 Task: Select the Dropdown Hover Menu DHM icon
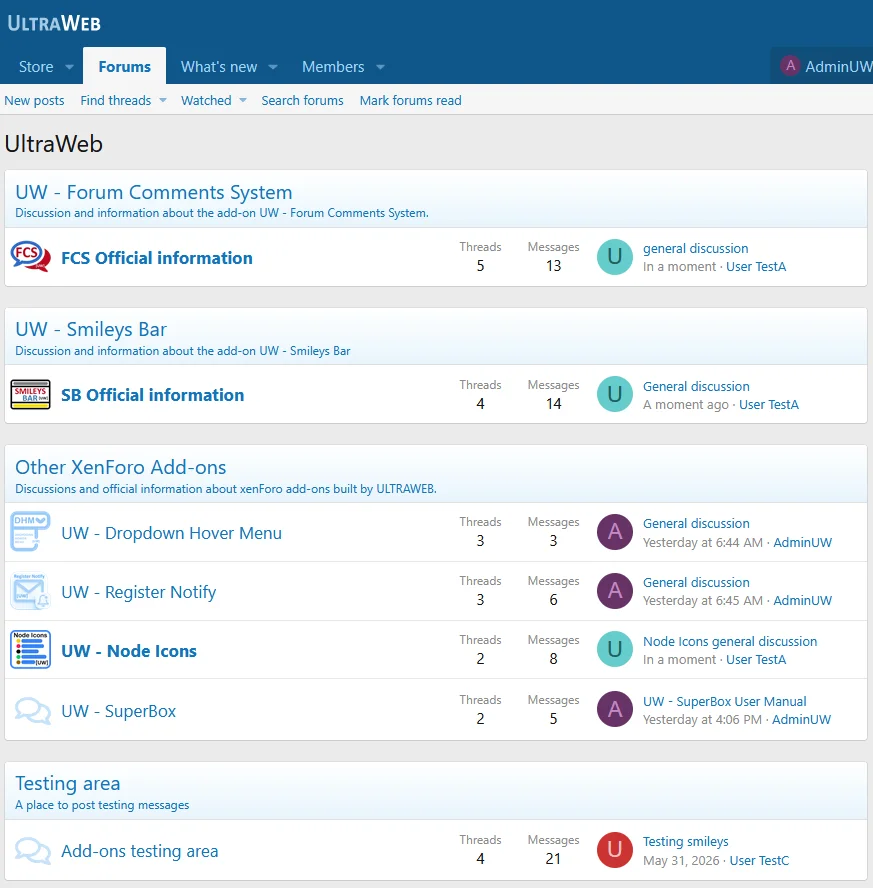coord(31,532)
